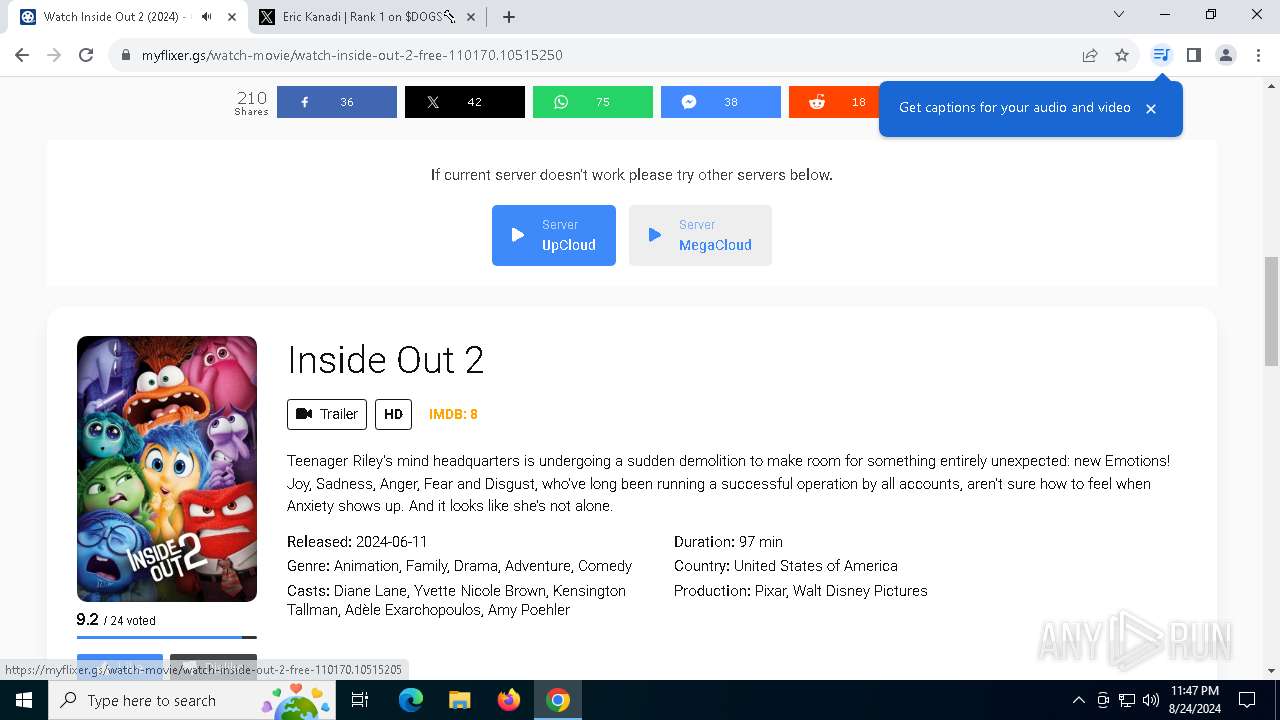1280x720 pixels.
Task: Show hidden system tray icons
Action: [x=1078, y=700]
